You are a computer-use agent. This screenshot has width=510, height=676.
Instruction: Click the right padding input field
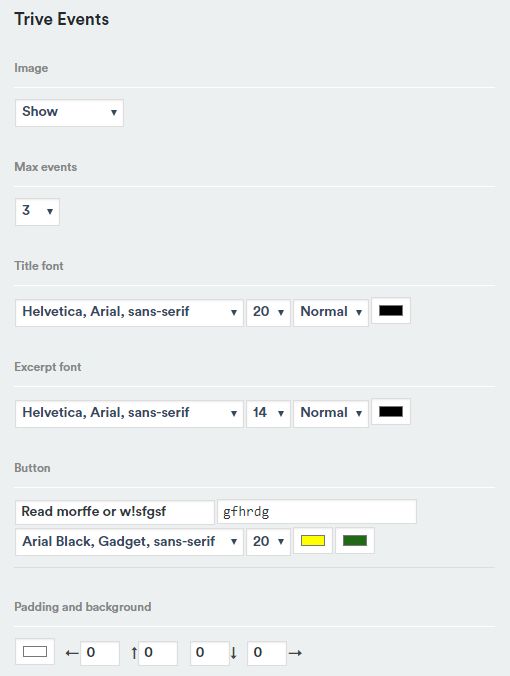267,653
